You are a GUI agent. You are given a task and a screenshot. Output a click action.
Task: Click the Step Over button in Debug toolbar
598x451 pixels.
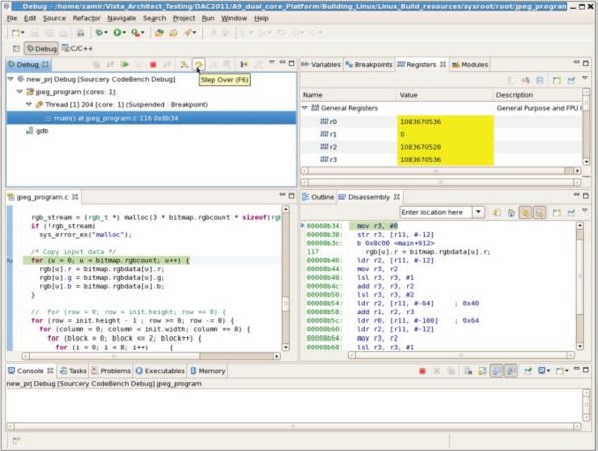click(198, 64)
